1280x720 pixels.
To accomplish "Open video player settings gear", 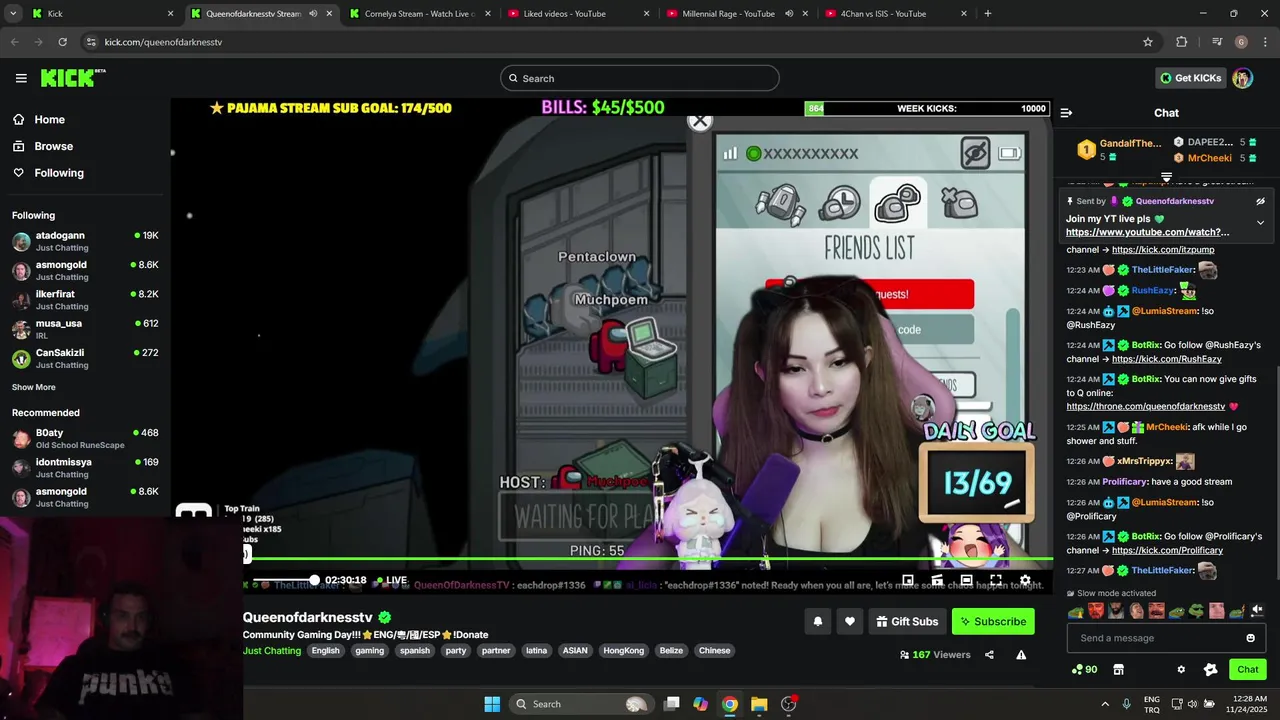I will tap(1025, 580).
